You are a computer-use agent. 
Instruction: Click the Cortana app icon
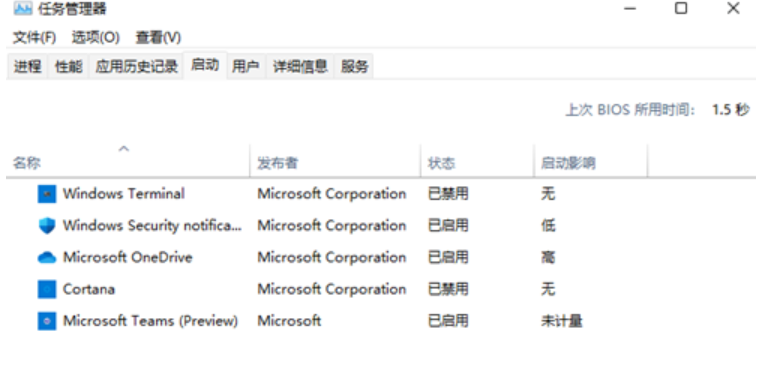[x=47, y=289]
